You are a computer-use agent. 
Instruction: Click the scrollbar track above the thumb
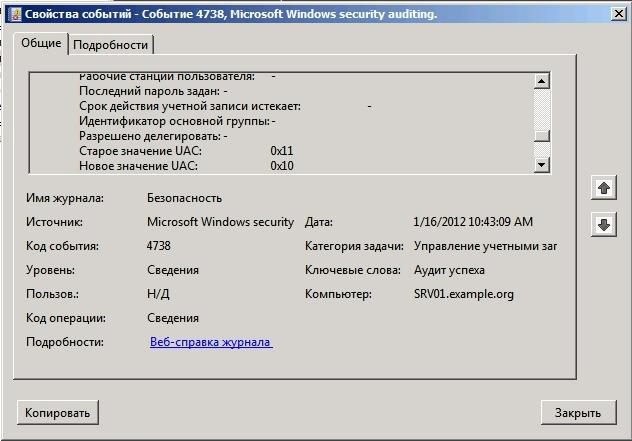pos(542,109)
